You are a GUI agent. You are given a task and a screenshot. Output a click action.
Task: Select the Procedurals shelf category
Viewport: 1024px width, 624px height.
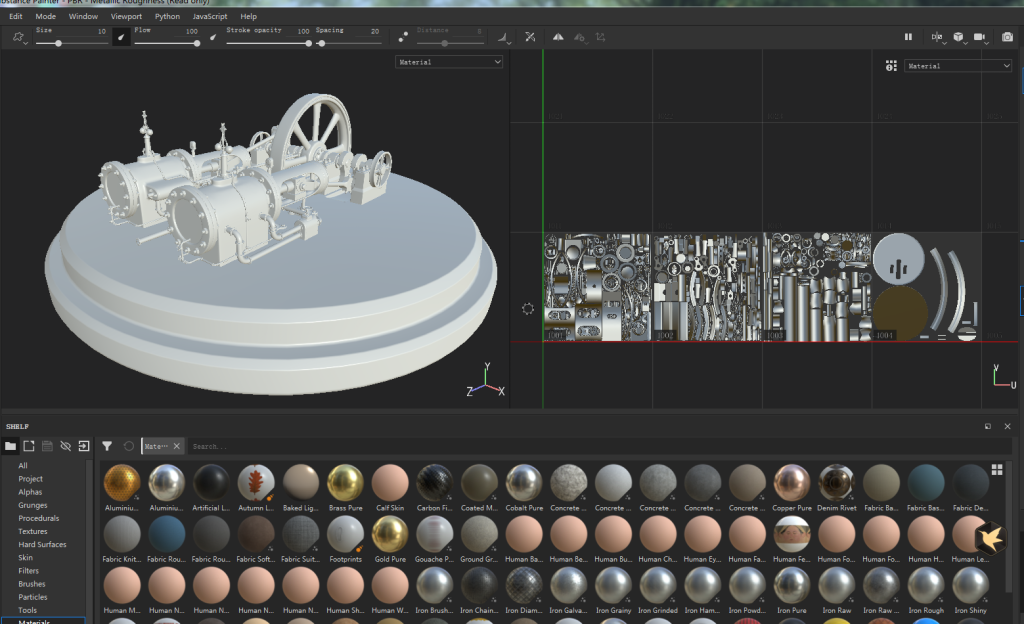(39, 518)
